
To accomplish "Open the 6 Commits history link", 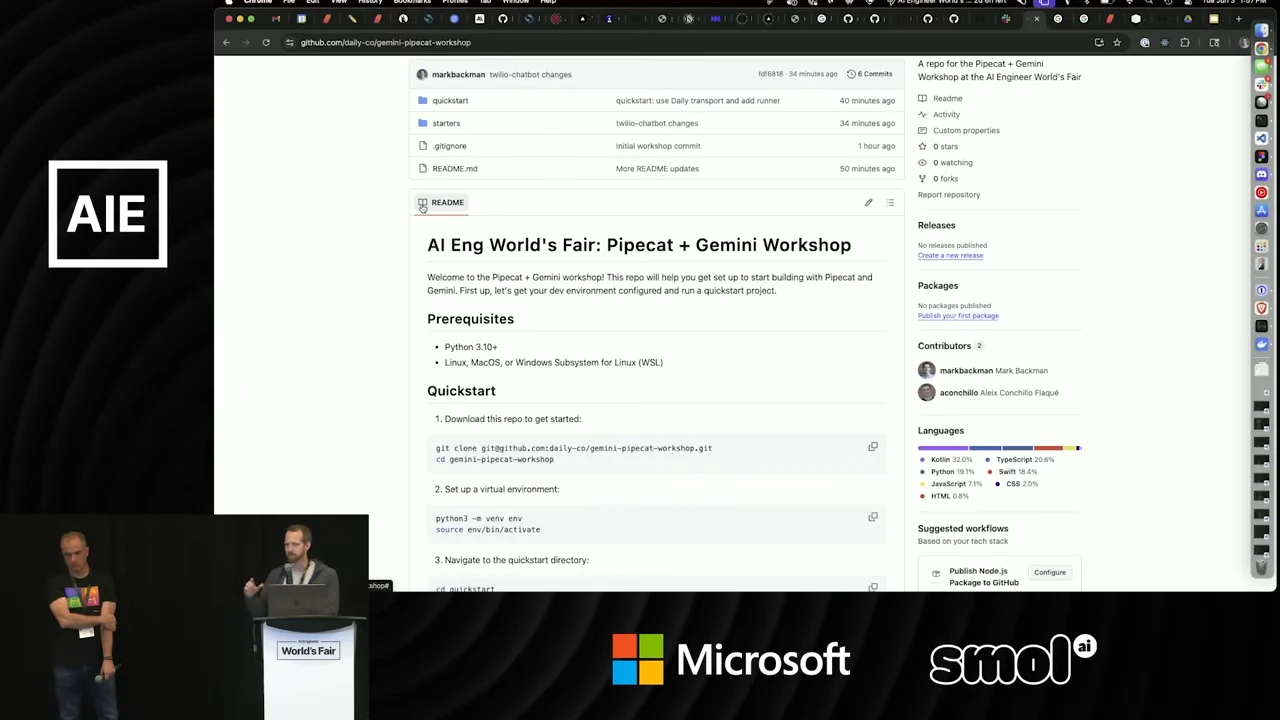I will 869,74.
